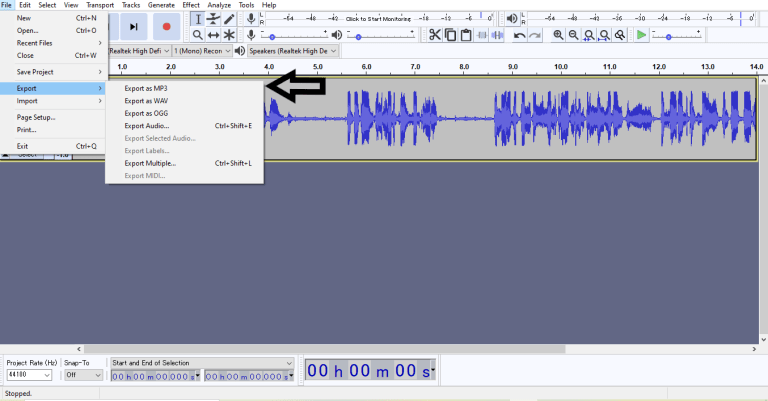Click the Skip to End button
768x401 pixels.
point(134,26)
